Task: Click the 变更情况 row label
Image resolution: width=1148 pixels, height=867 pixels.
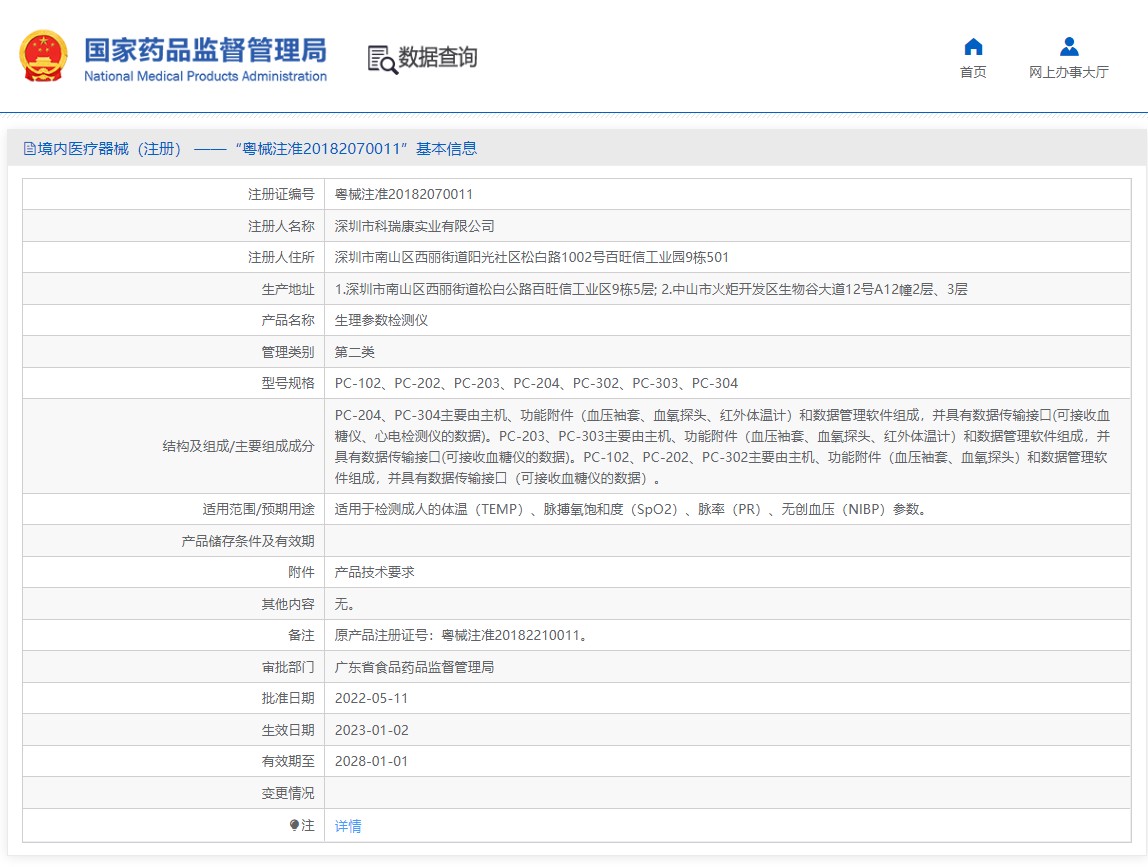Action: click(288, 793)
